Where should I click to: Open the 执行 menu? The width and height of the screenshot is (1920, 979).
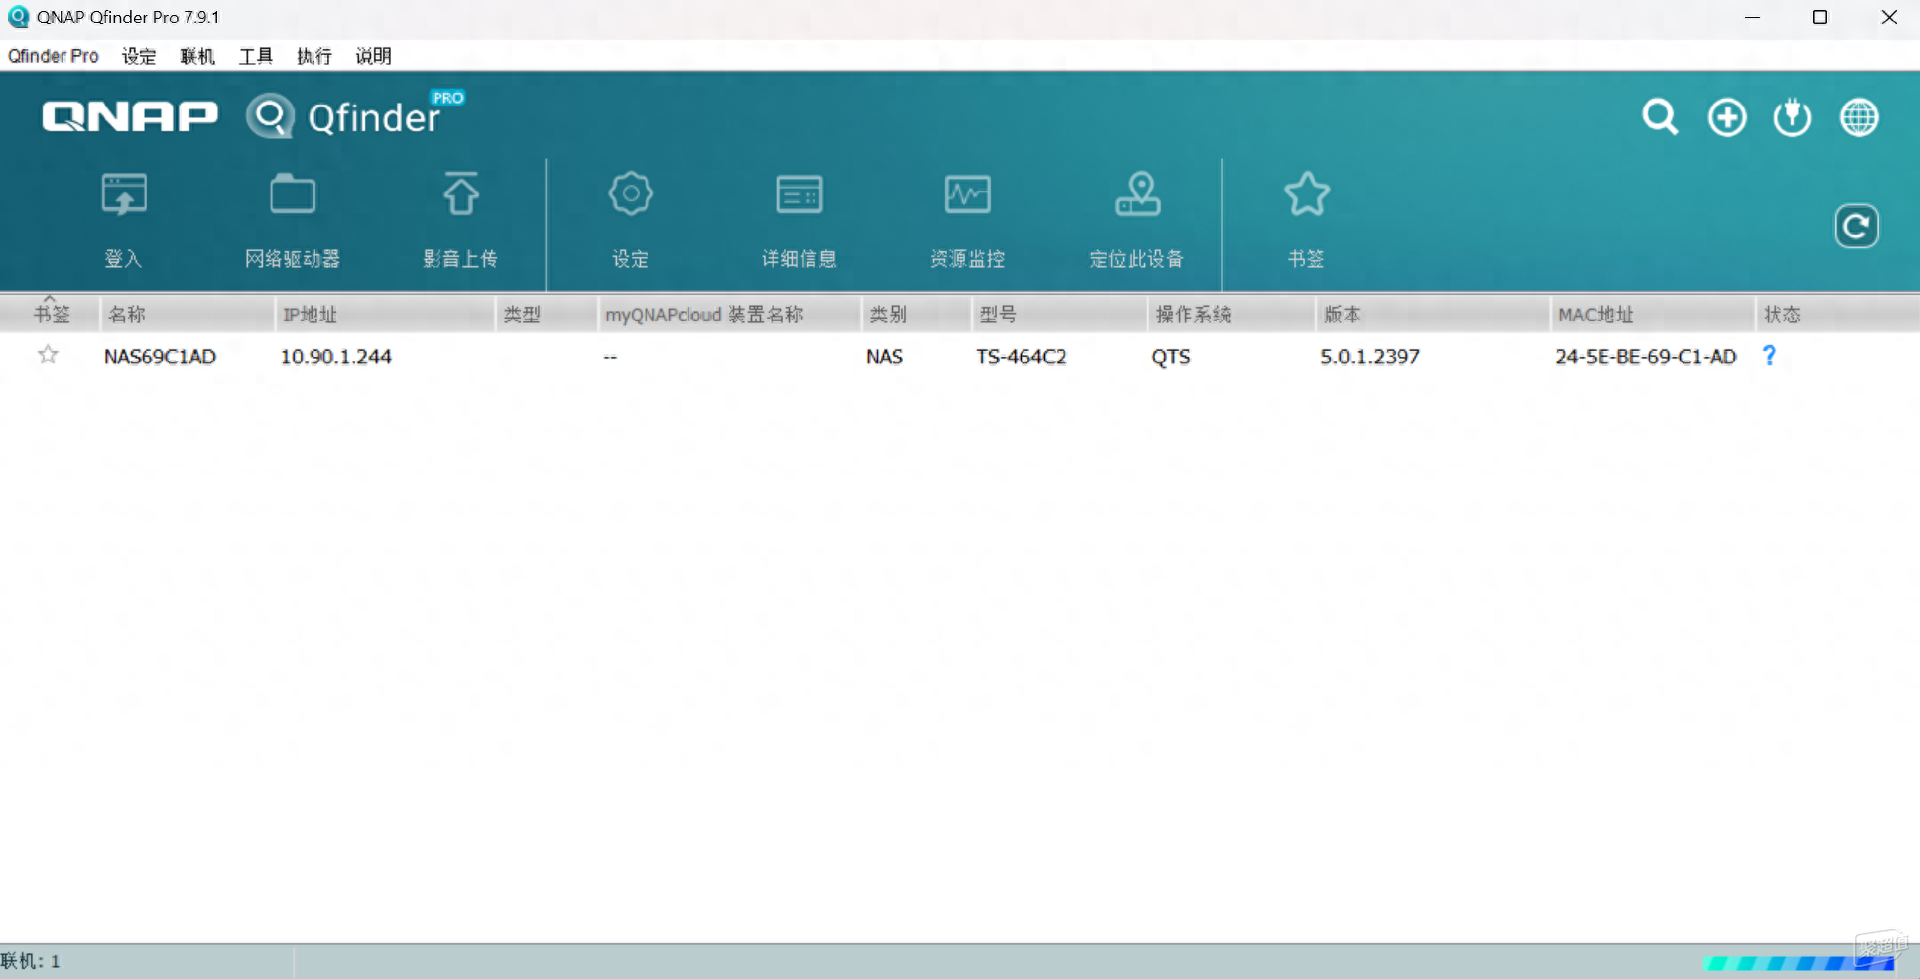314,56
